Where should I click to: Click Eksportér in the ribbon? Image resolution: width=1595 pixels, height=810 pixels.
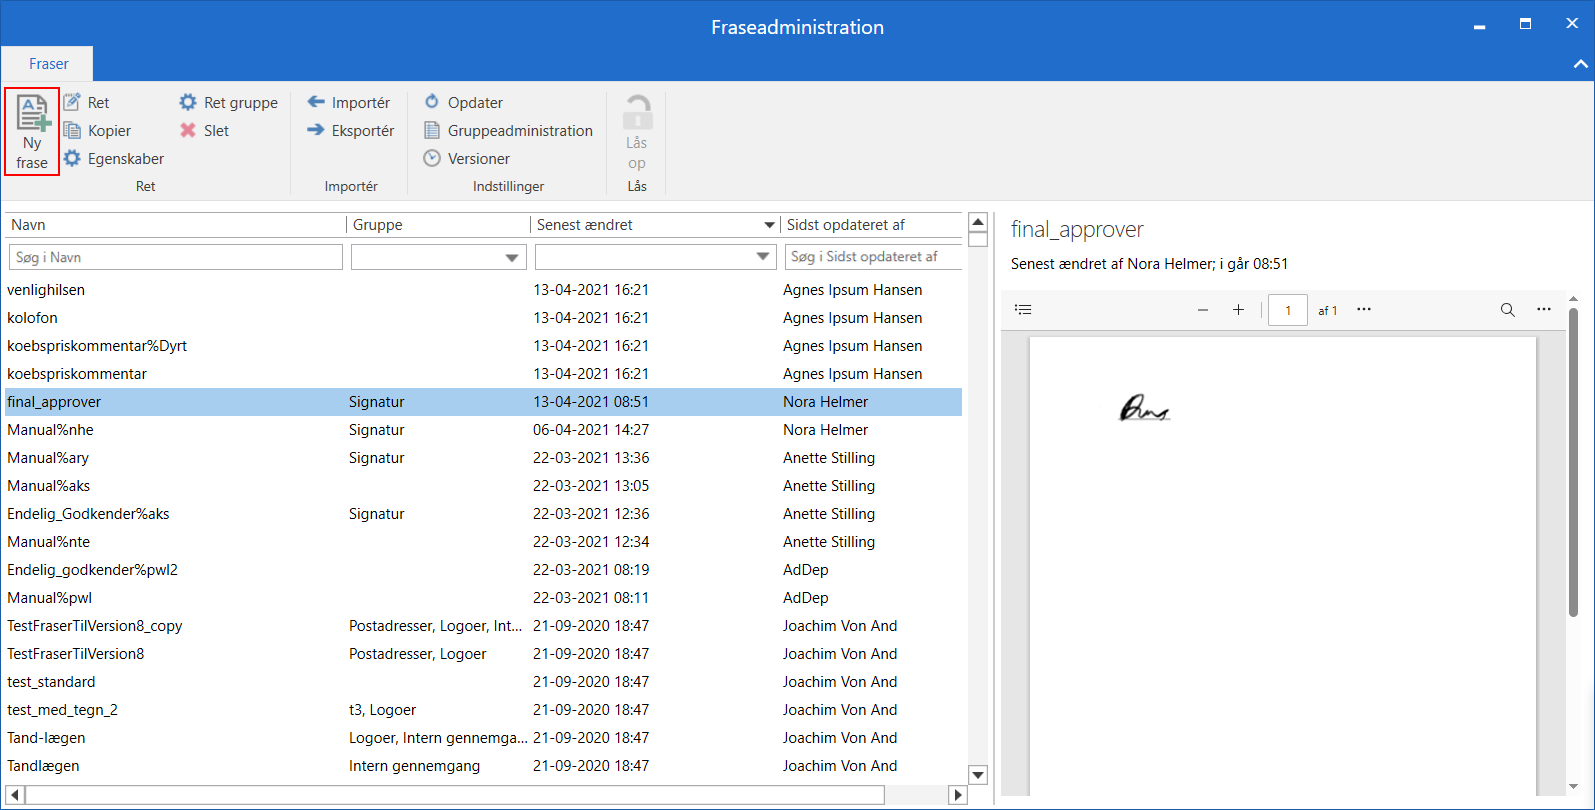pos(351,131)
